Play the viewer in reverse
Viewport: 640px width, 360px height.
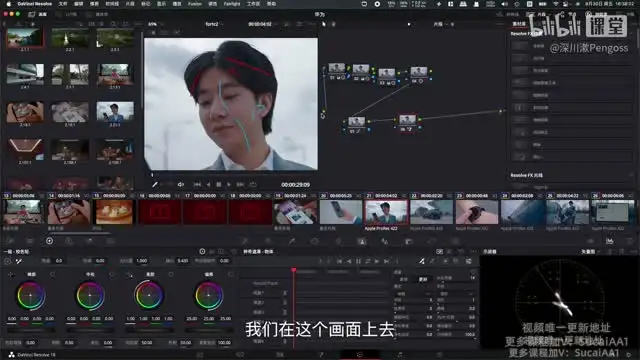point(208,184)
